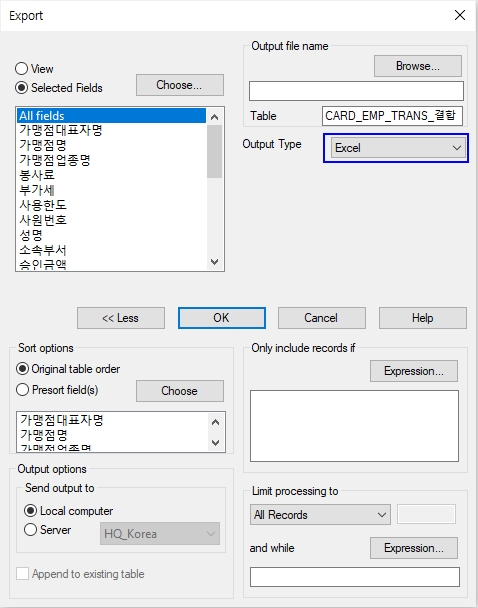Click Choose... for selected fields
This screenshot has width=478, height=608.
[179, 85]
